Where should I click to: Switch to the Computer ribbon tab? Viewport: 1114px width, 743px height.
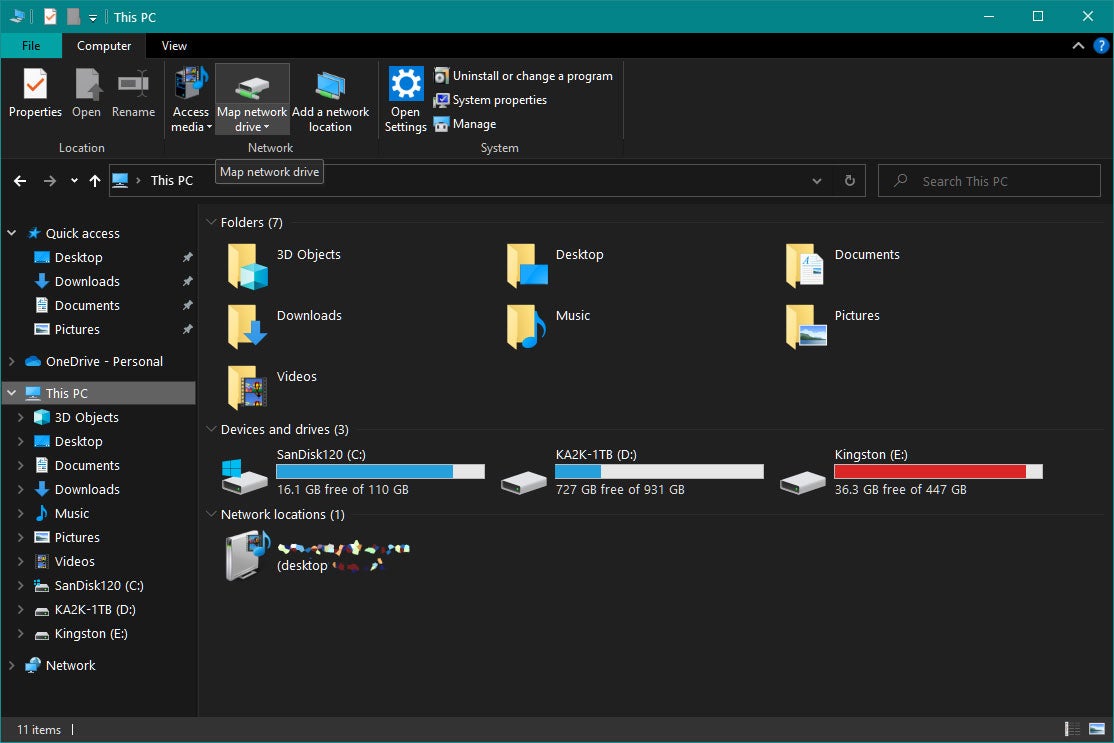(x=104, y=46)
